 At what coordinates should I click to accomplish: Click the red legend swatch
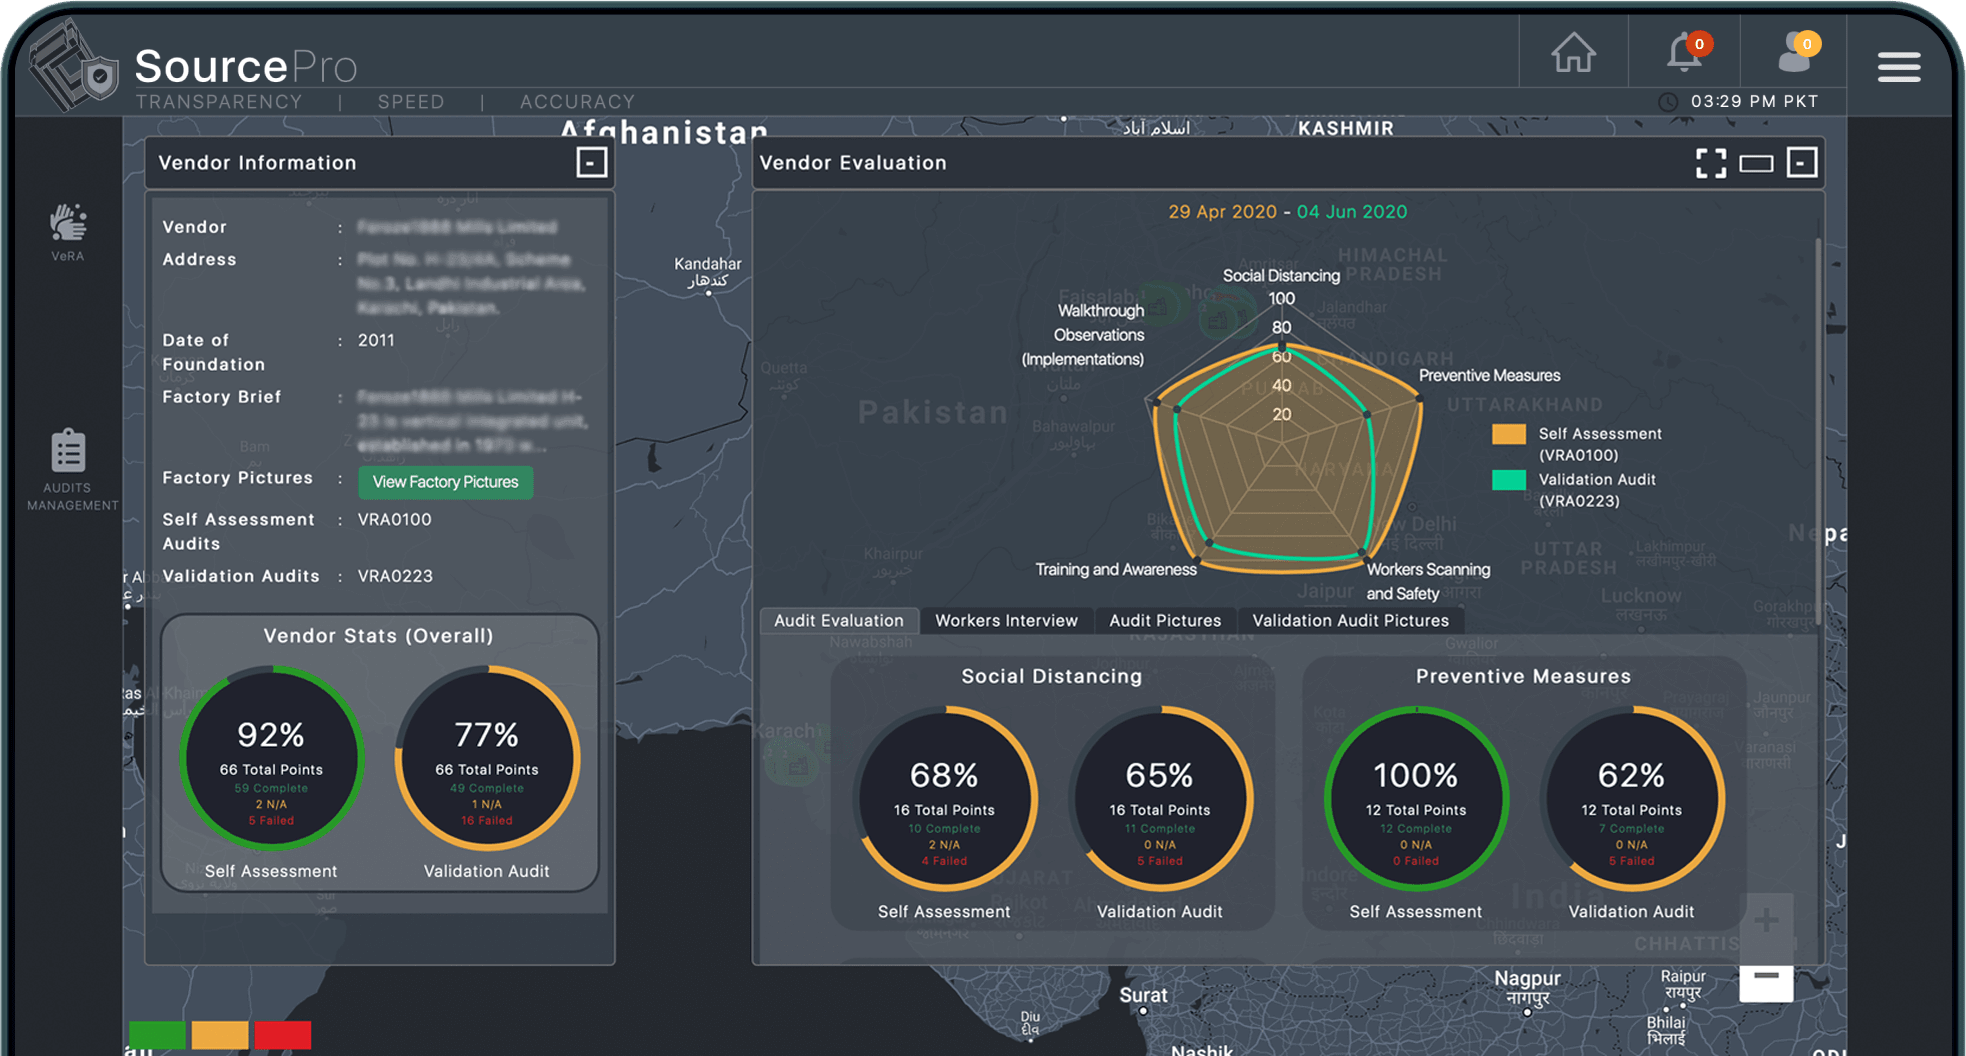(283, 1034)
